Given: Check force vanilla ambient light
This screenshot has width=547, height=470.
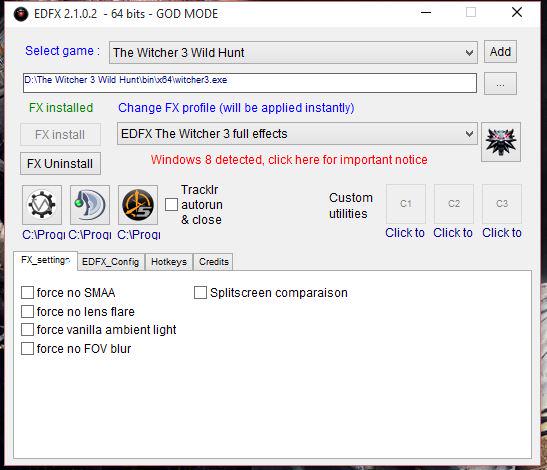Looking at the screenshot, I should [x=28, y=329].
